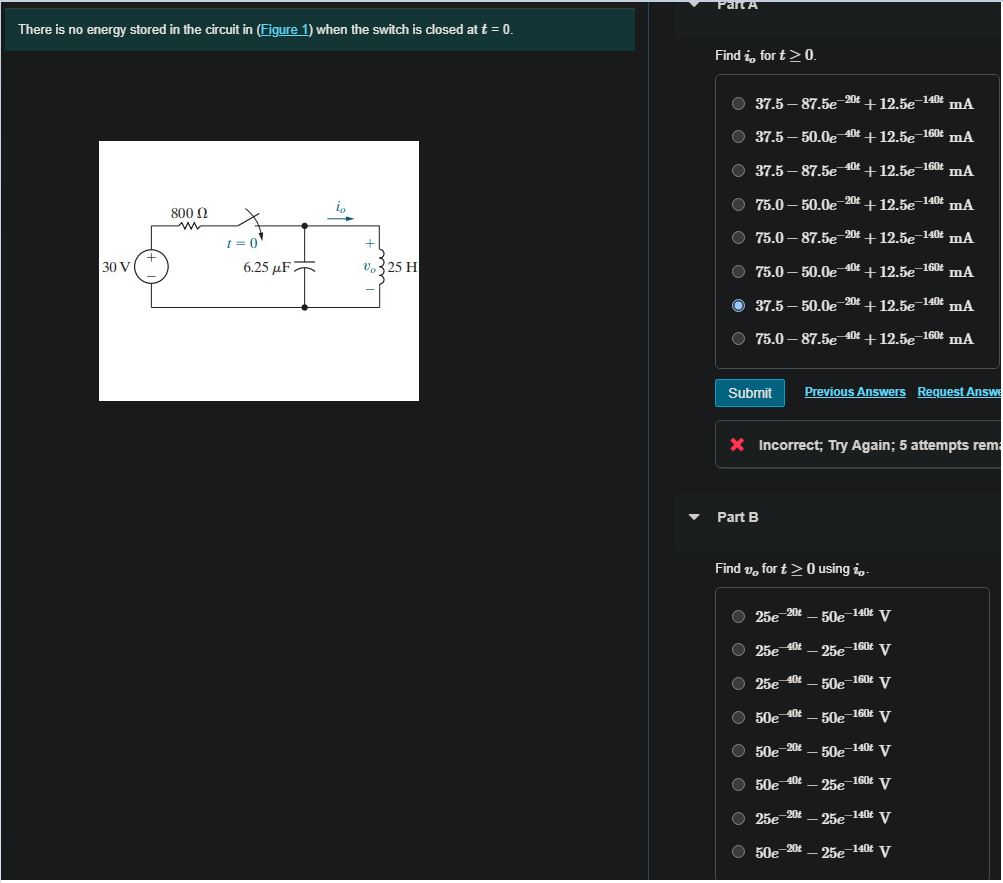1003x883 pixels.
Task: Select answer 75.0 − 87.5e−40t + 12.5e−160t mA
Action: (738, 338)
